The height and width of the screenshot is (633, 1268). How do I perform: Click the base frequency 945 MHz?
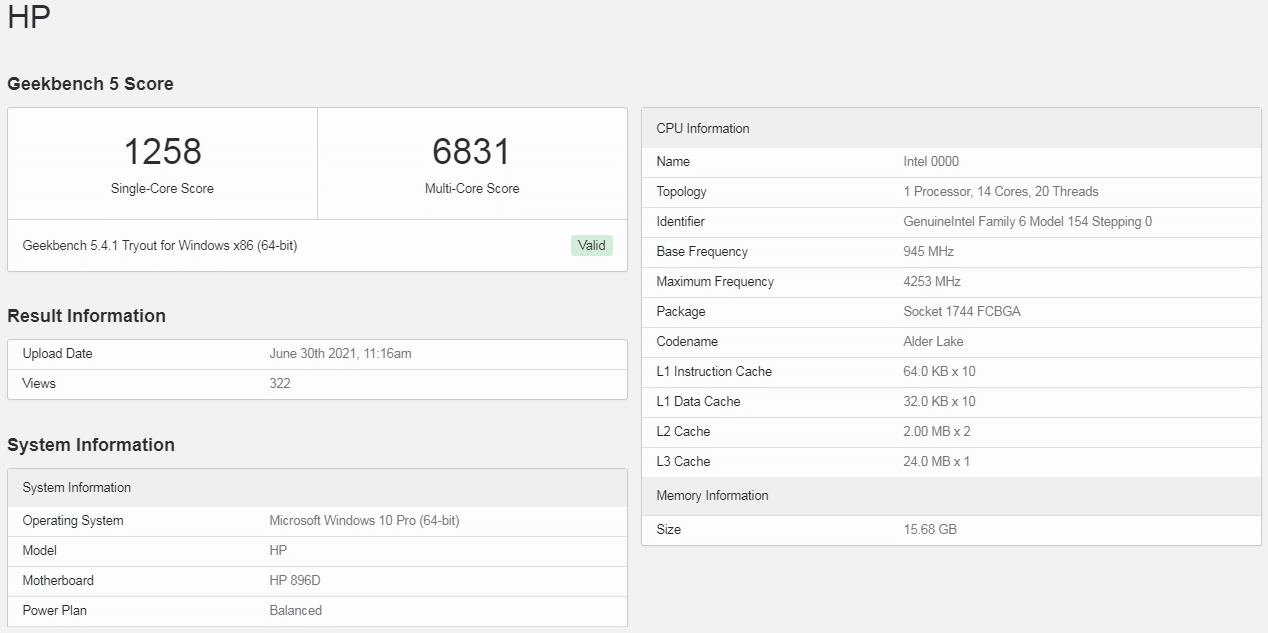(x=929, y=252)
